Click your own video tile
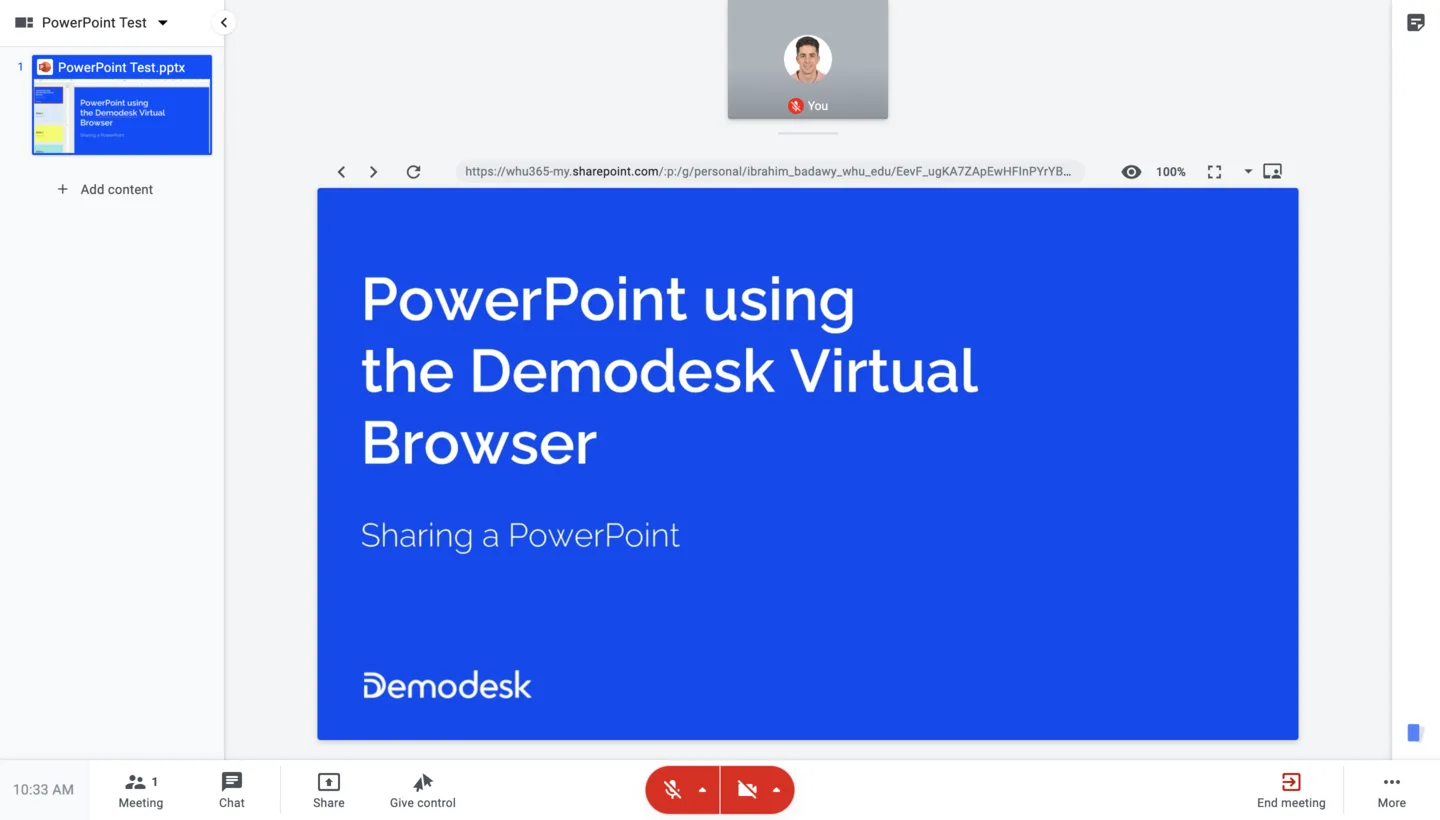The image size is (1440, 820). [808, 59]
